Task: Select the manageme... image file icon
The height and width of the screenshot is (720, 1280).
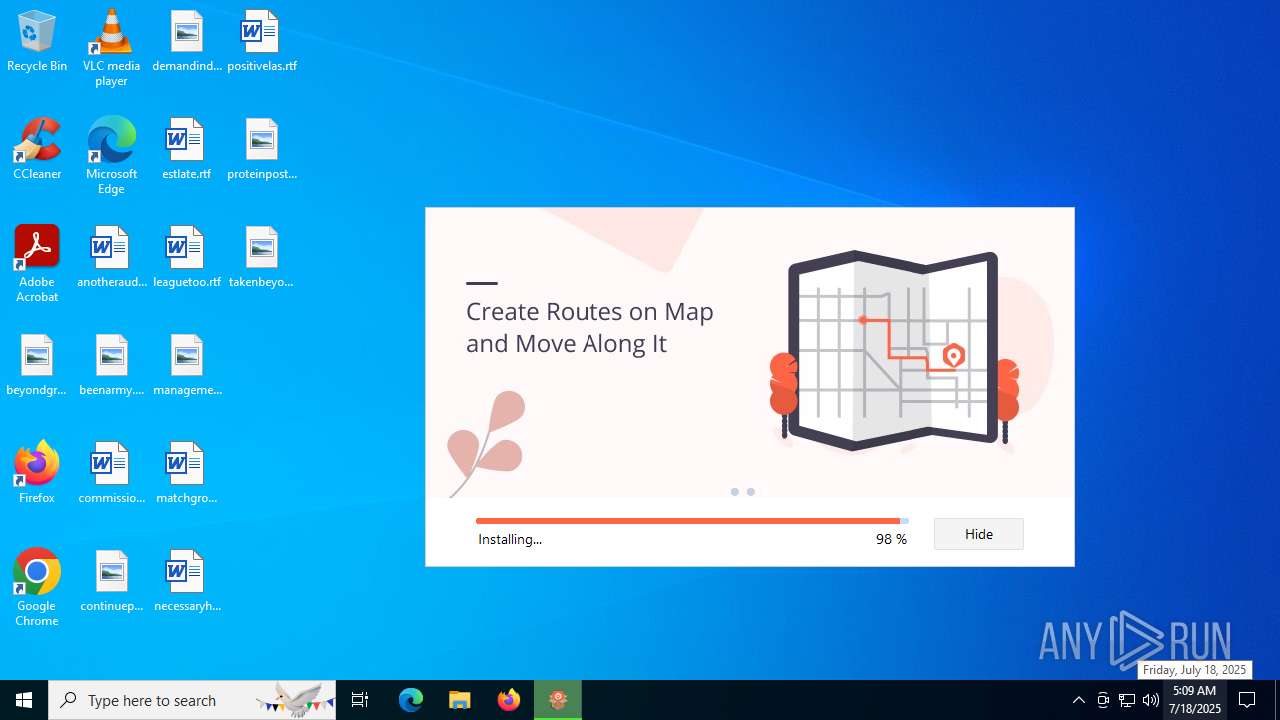Action: [x=187, y=366]
